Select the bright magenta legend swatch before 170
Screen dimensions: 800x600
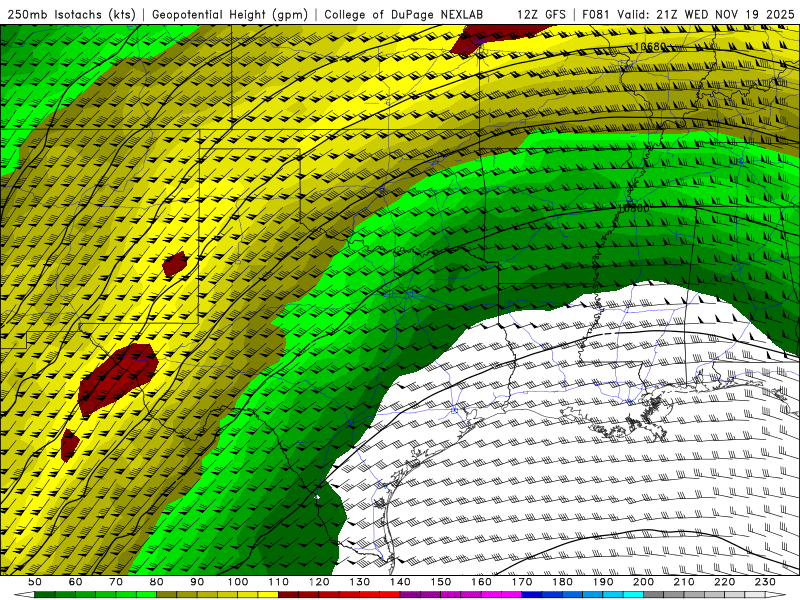[512, 596]
